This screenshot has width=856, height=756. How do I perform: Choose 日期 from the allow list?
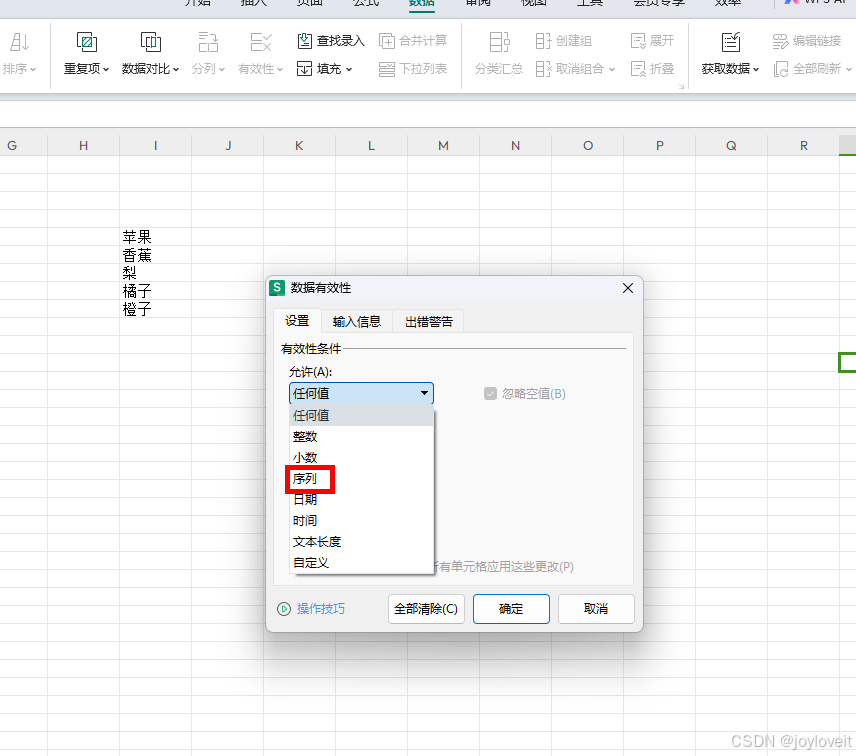coord(361,499)
